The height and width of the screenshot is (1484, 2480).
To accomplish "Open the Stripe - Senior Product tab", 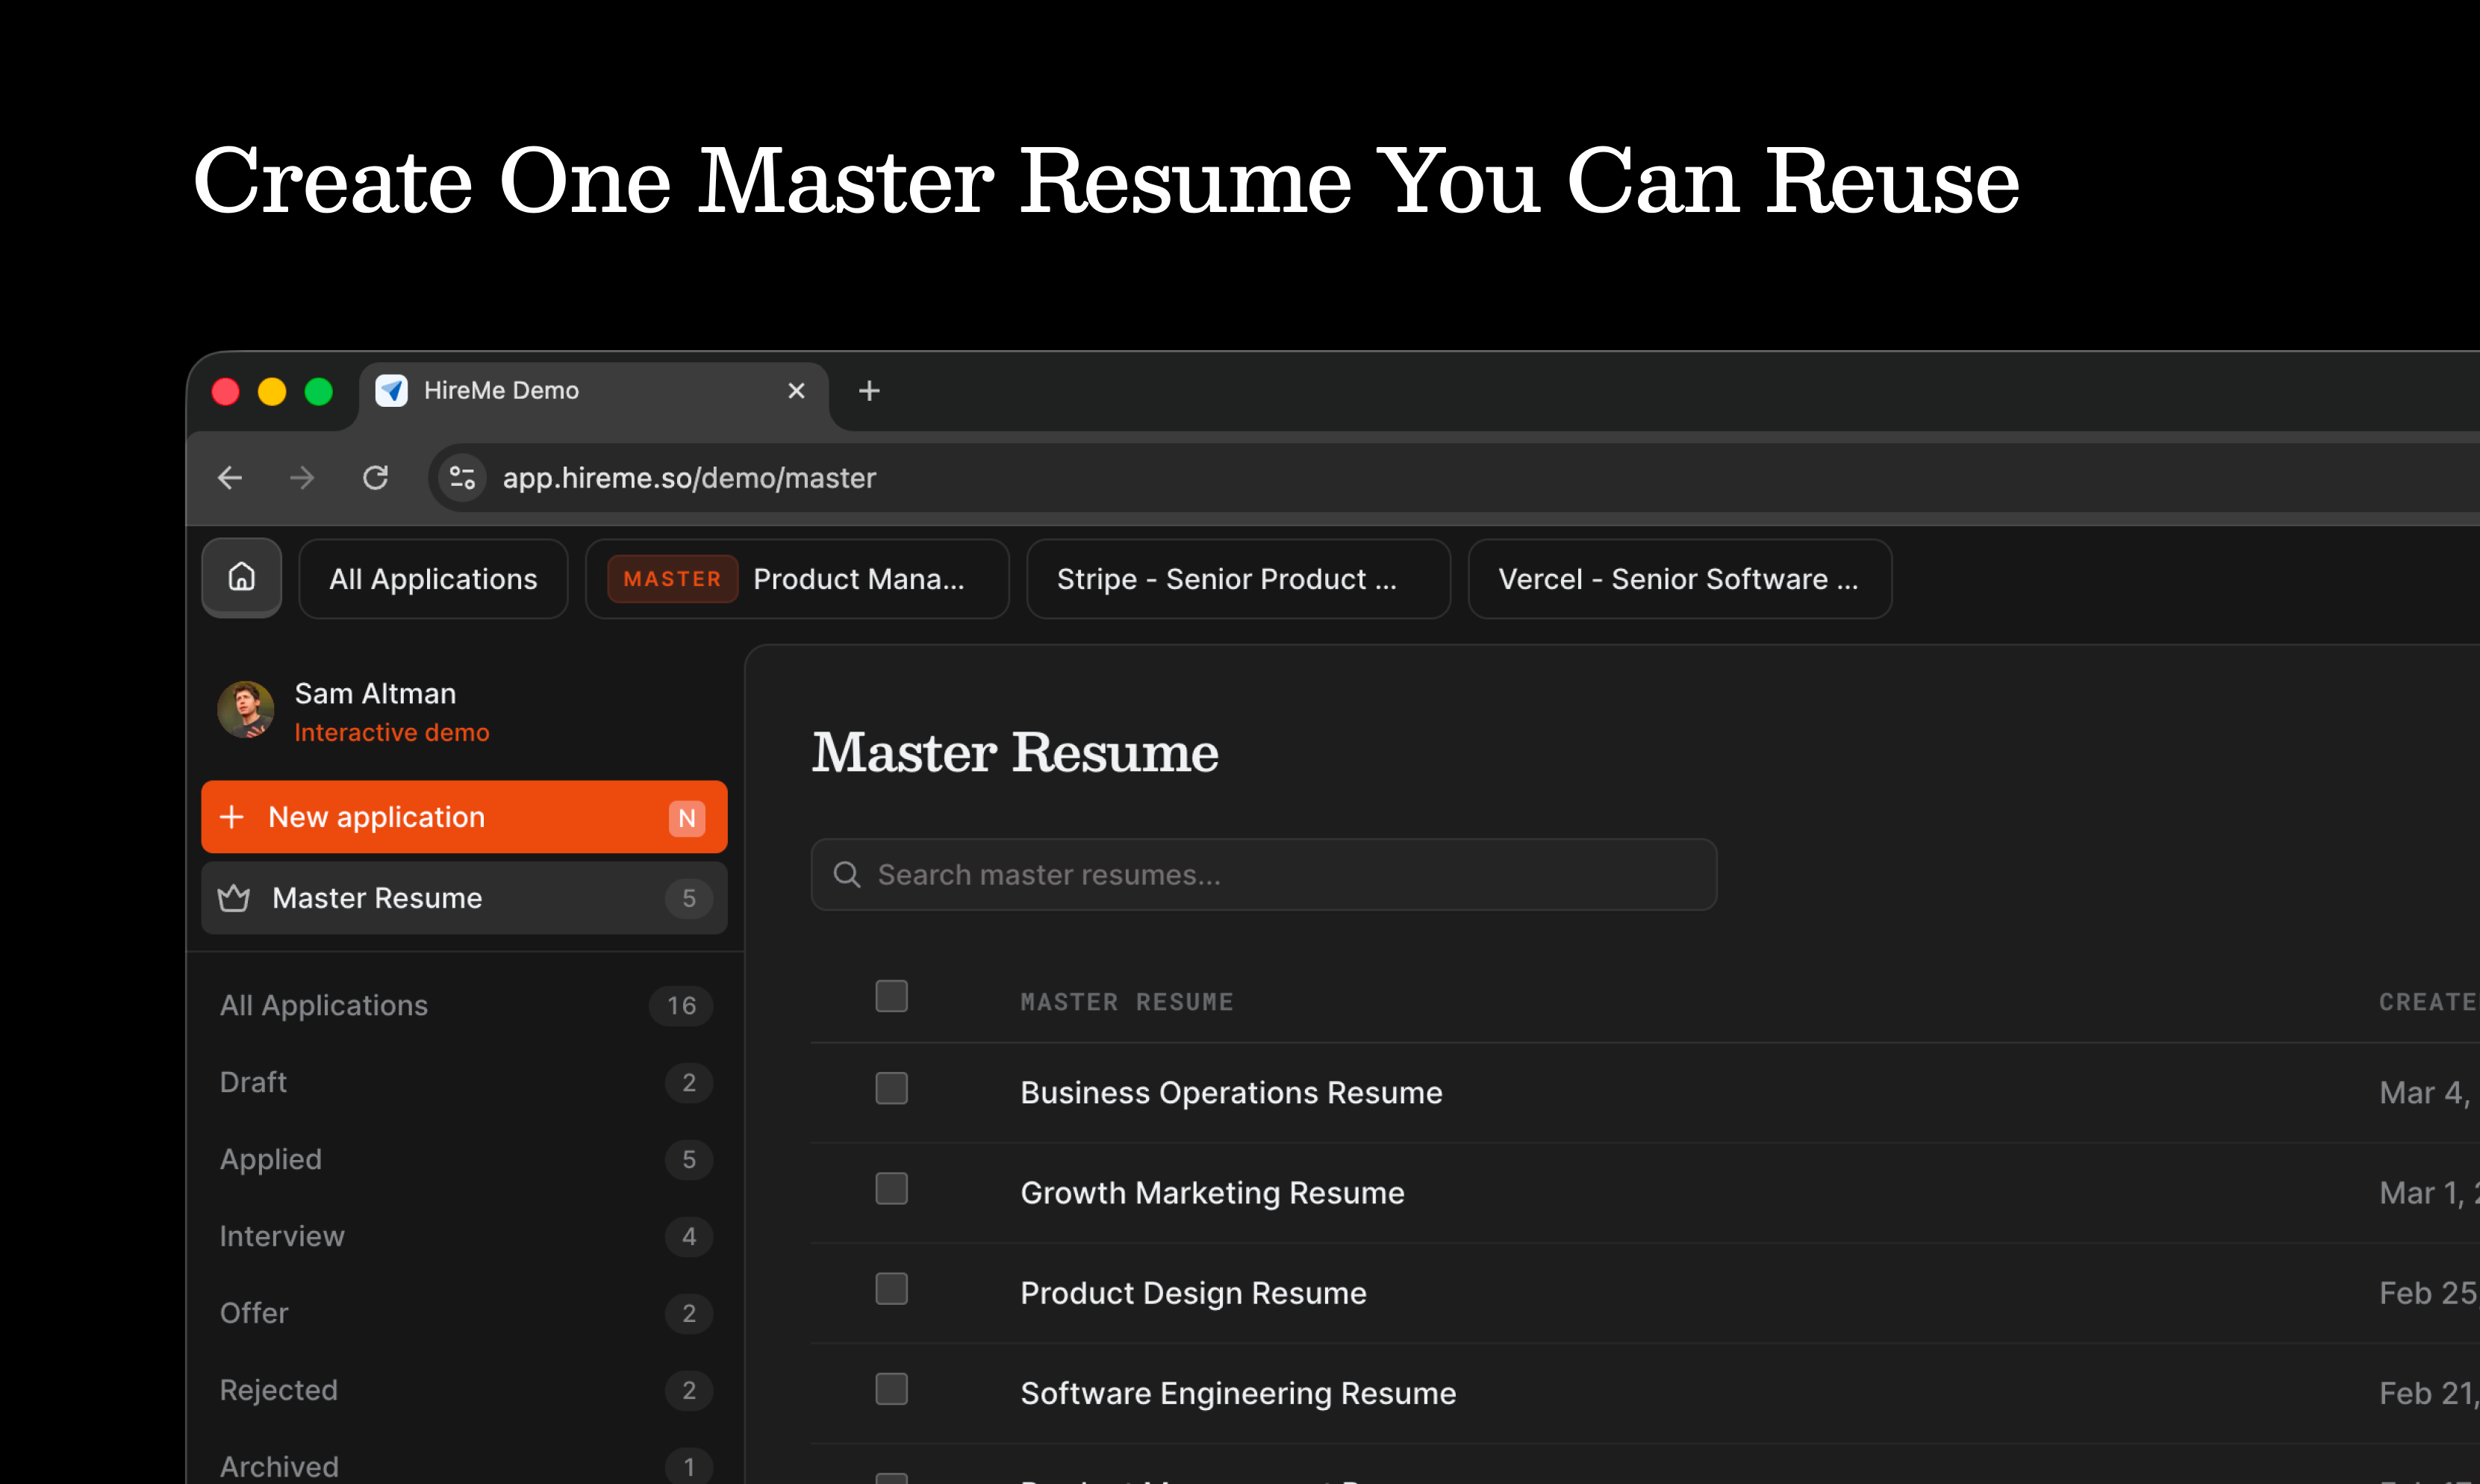I will 1237,579.
